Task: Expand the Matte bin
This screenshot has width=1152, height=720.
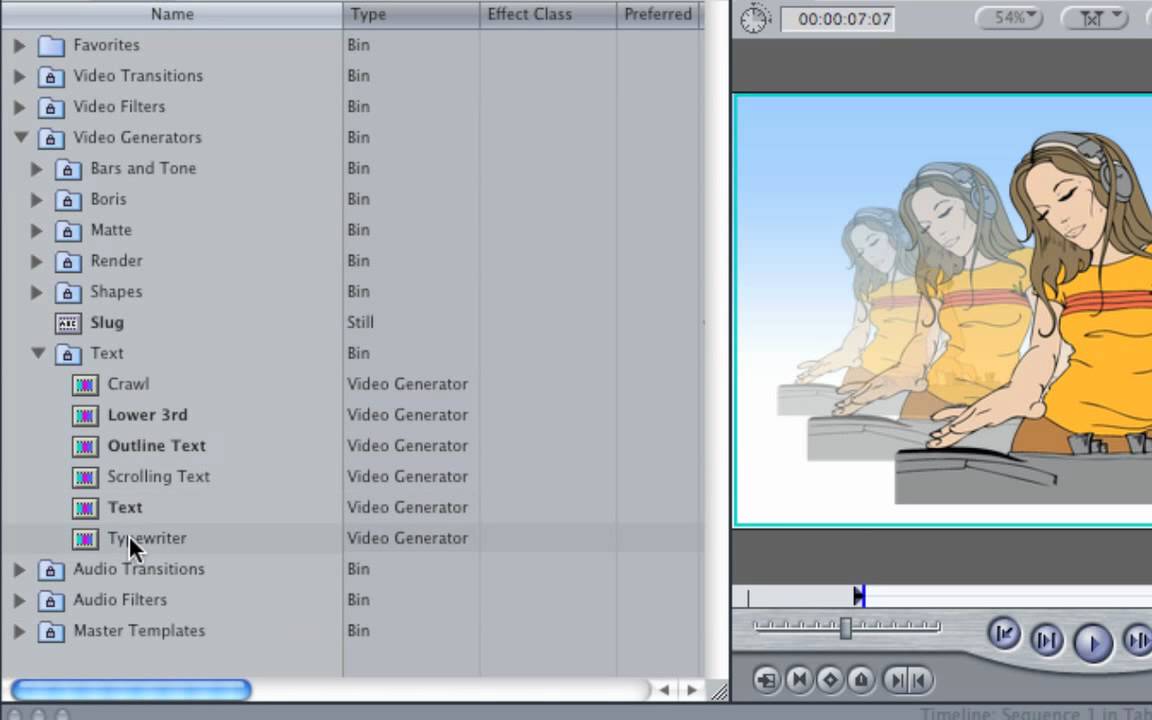Action: click(36, 231)
